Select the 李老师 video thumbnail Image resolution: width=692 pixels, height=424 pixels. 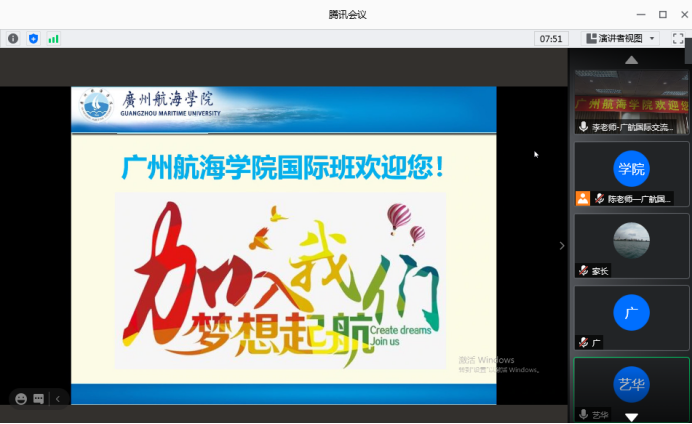click(x=631, y=100)
